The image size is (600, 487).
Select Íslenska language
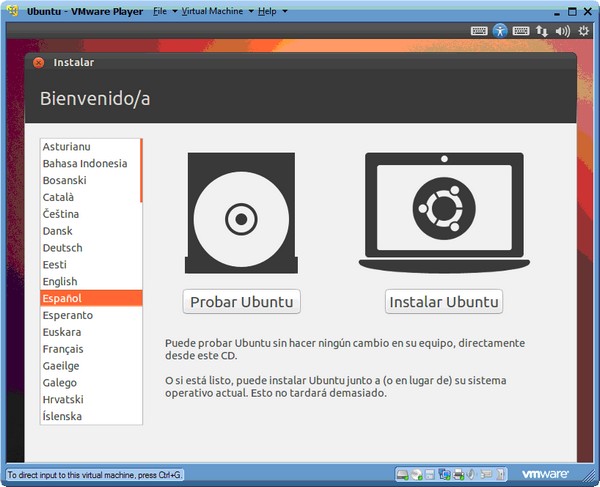(90, 416)
